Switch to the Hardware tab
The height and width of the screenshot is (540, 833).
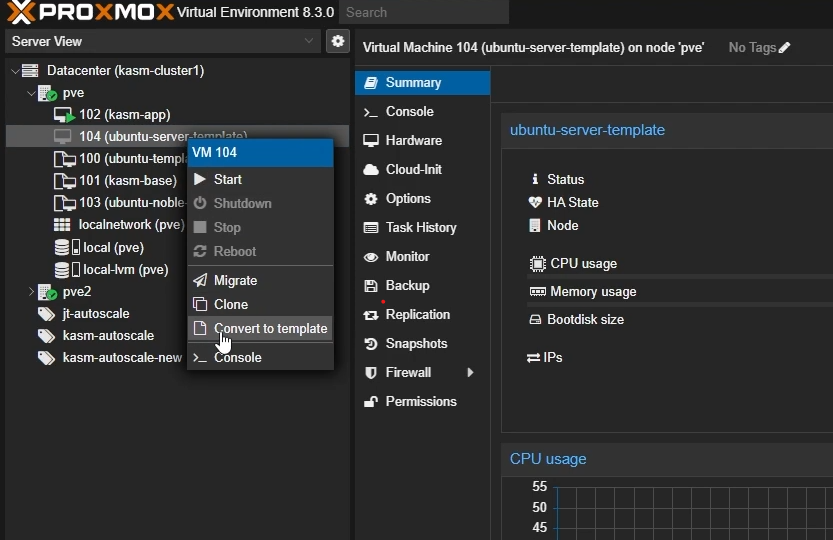[413, 140]
